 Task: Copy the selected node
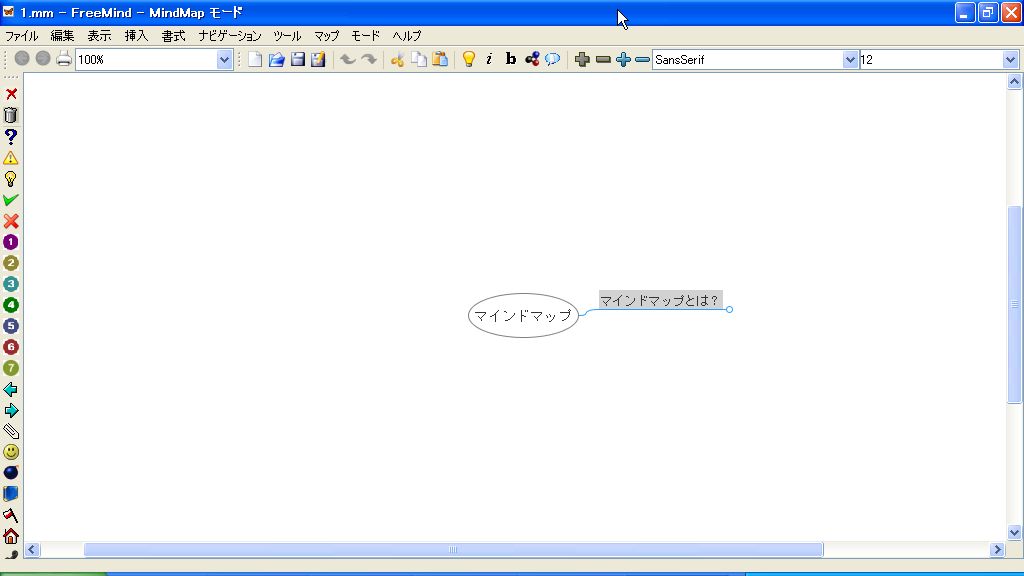419,59
